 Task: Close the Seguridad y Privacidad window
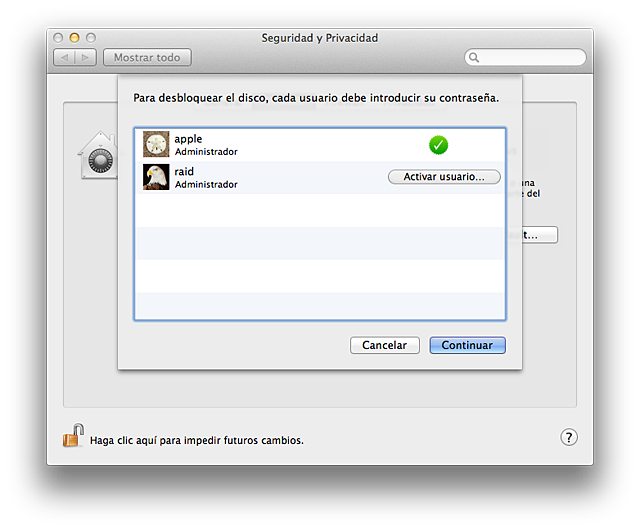(58, 37)
